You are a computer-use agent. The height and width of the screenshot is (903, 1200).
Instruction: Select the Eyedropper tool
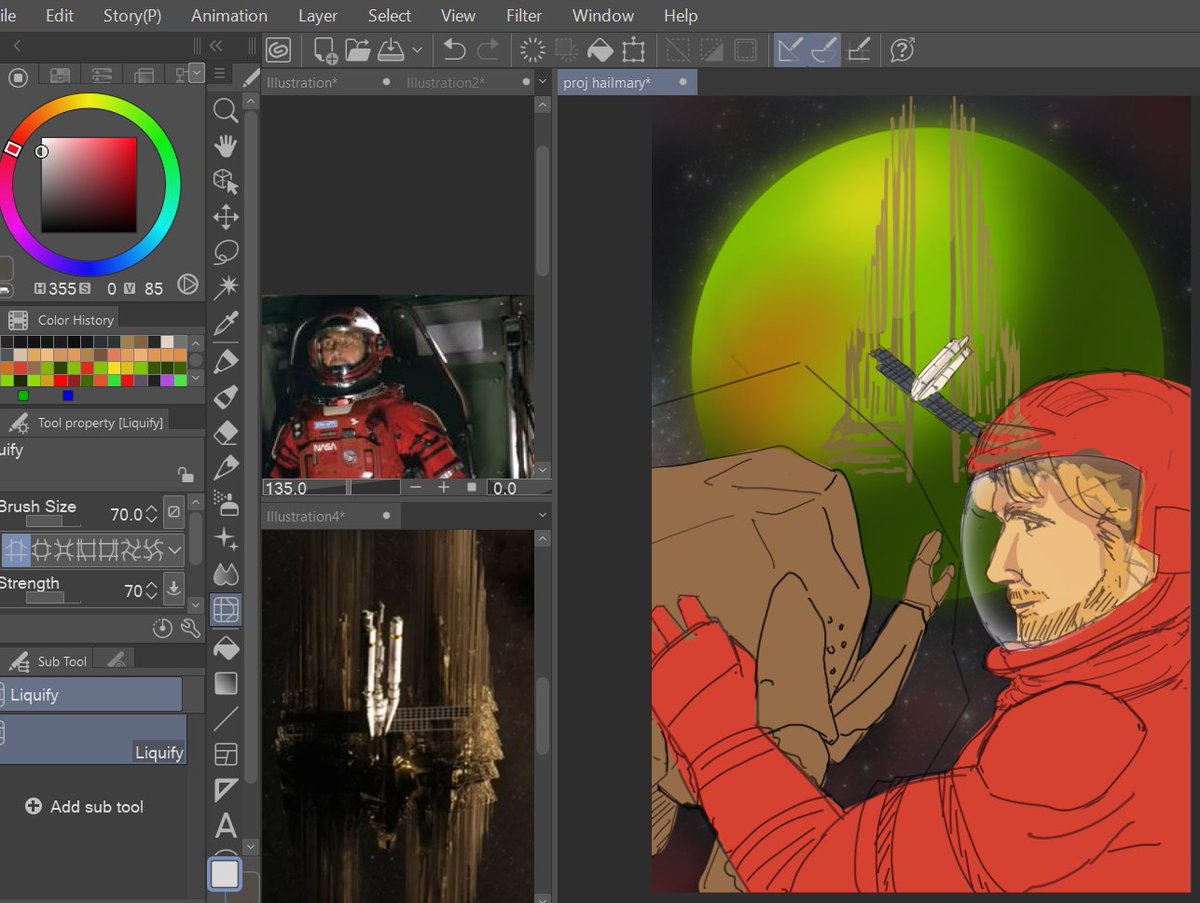pyautogui.click(x=226, y=323)
